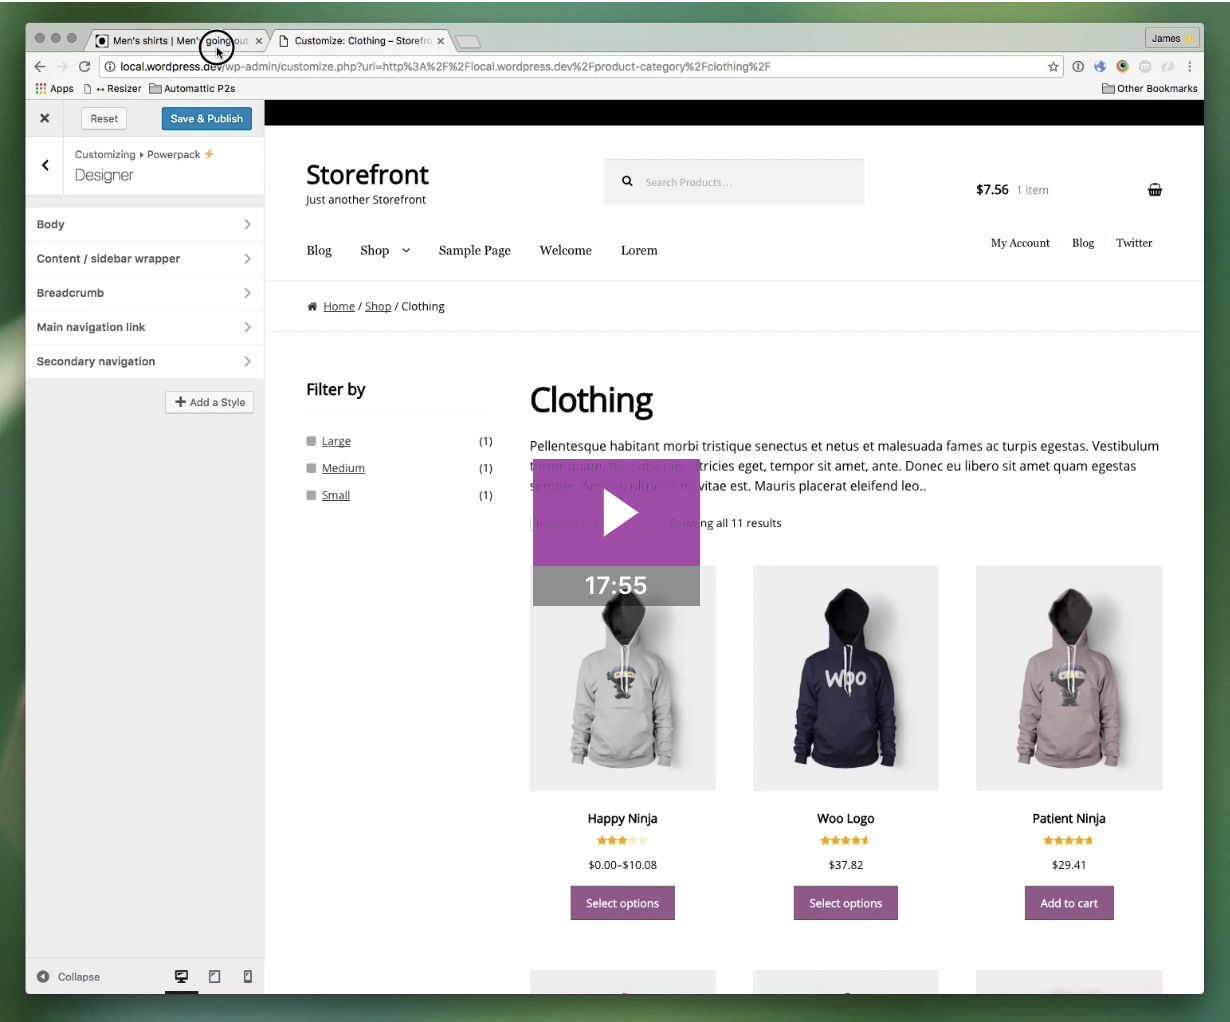1230x1022 pixels.
Task: Close the Customizer with the X icon
Action: (x=45, y=118)
